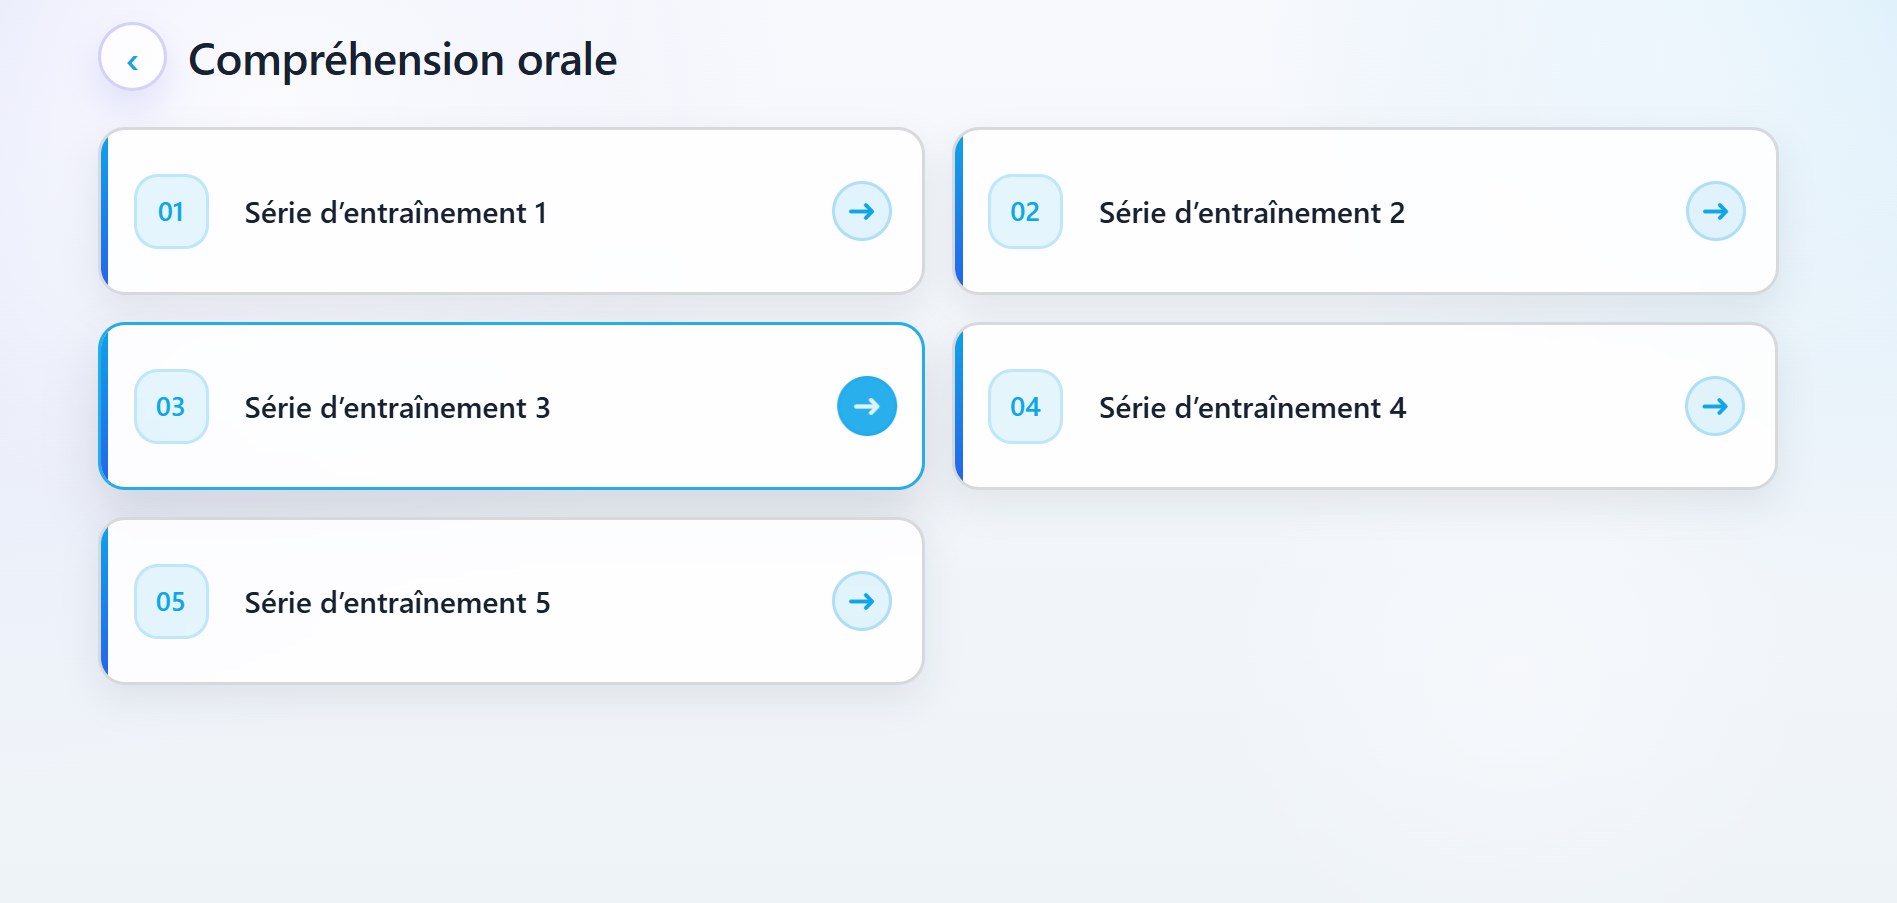This screenshot has width=1897, height=903.
Task: Open Série d'entraînement 4 arrow icon
Action: coord(1715,406)
